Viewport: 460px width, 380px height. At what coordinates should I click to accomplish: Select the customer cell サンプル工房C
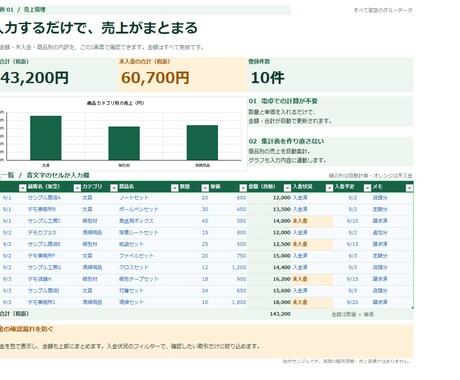(x=44, y=221)
